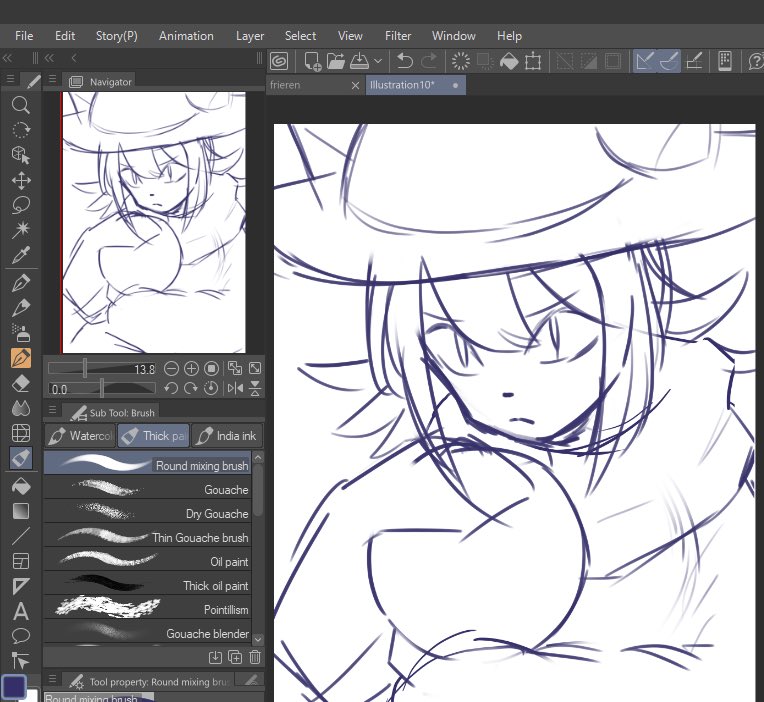Switch to the frieren document tab
The image size is (764, 702).
[307, 85]
